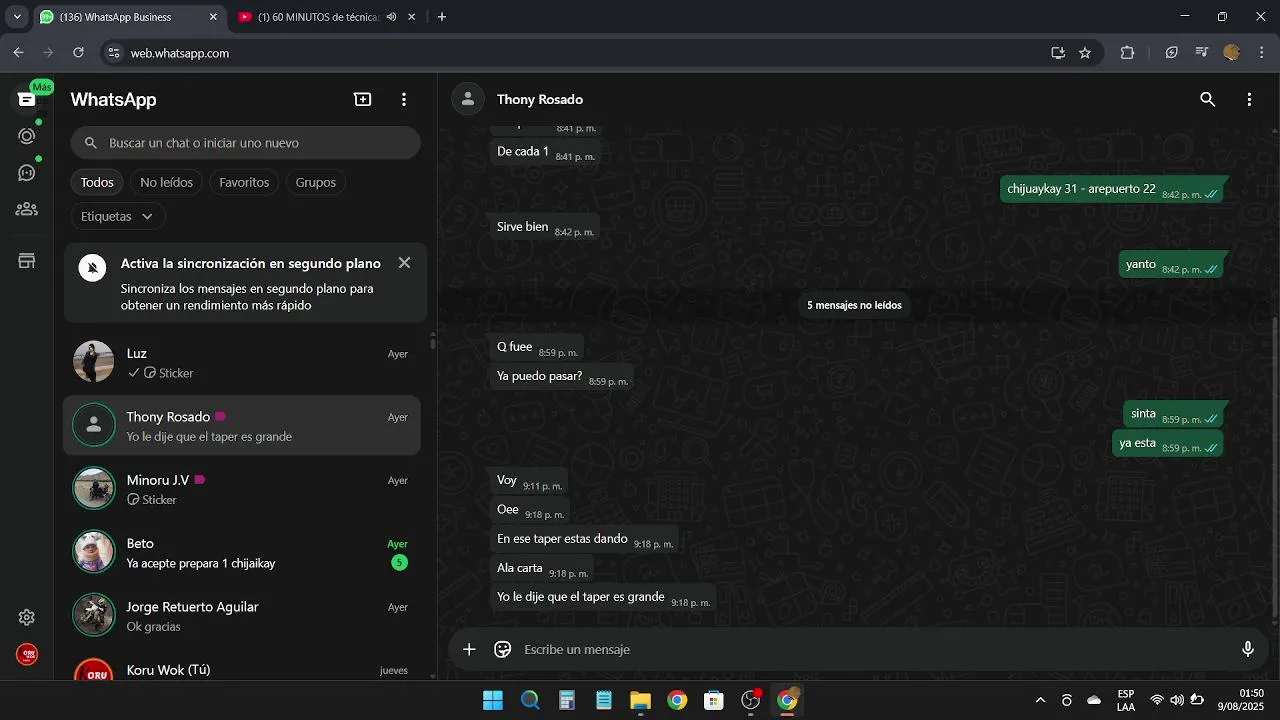Open Microsoft Store from taskbar
Image resolution: width=1280 pixels, height=720 pixels.
click(x=714, y=700)
